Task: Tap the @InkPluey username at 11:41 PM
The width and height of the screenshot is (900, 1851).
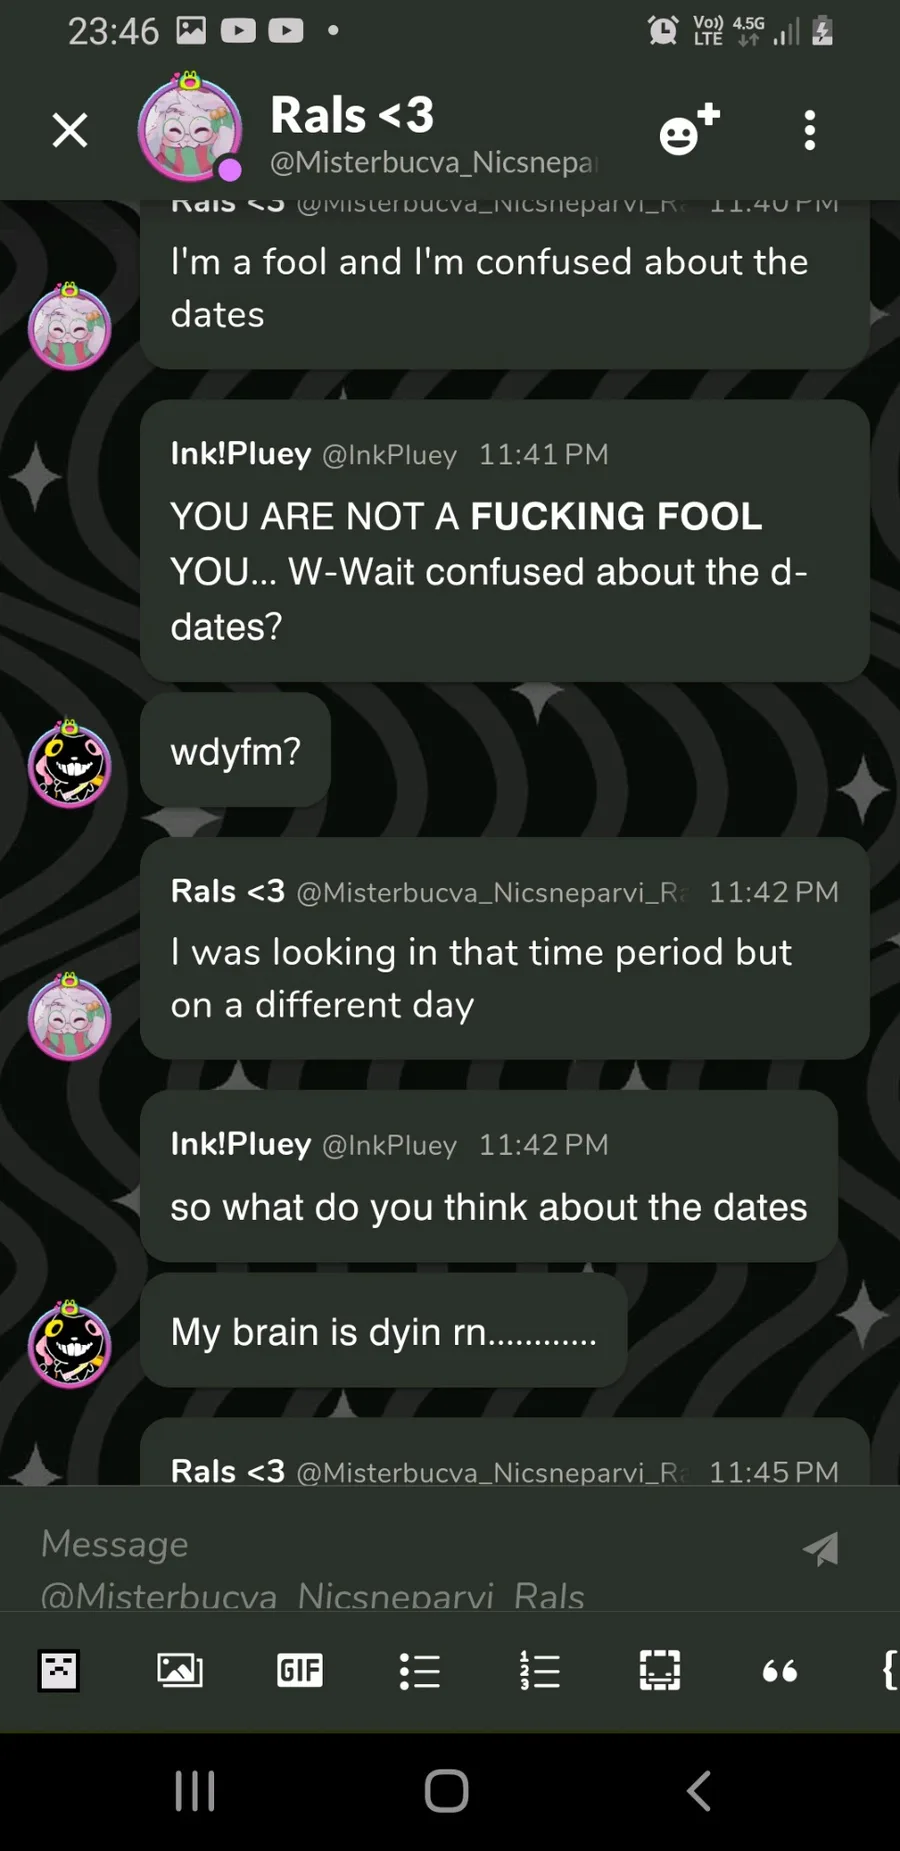Action: pyautogui.click(x=389, y=455)
